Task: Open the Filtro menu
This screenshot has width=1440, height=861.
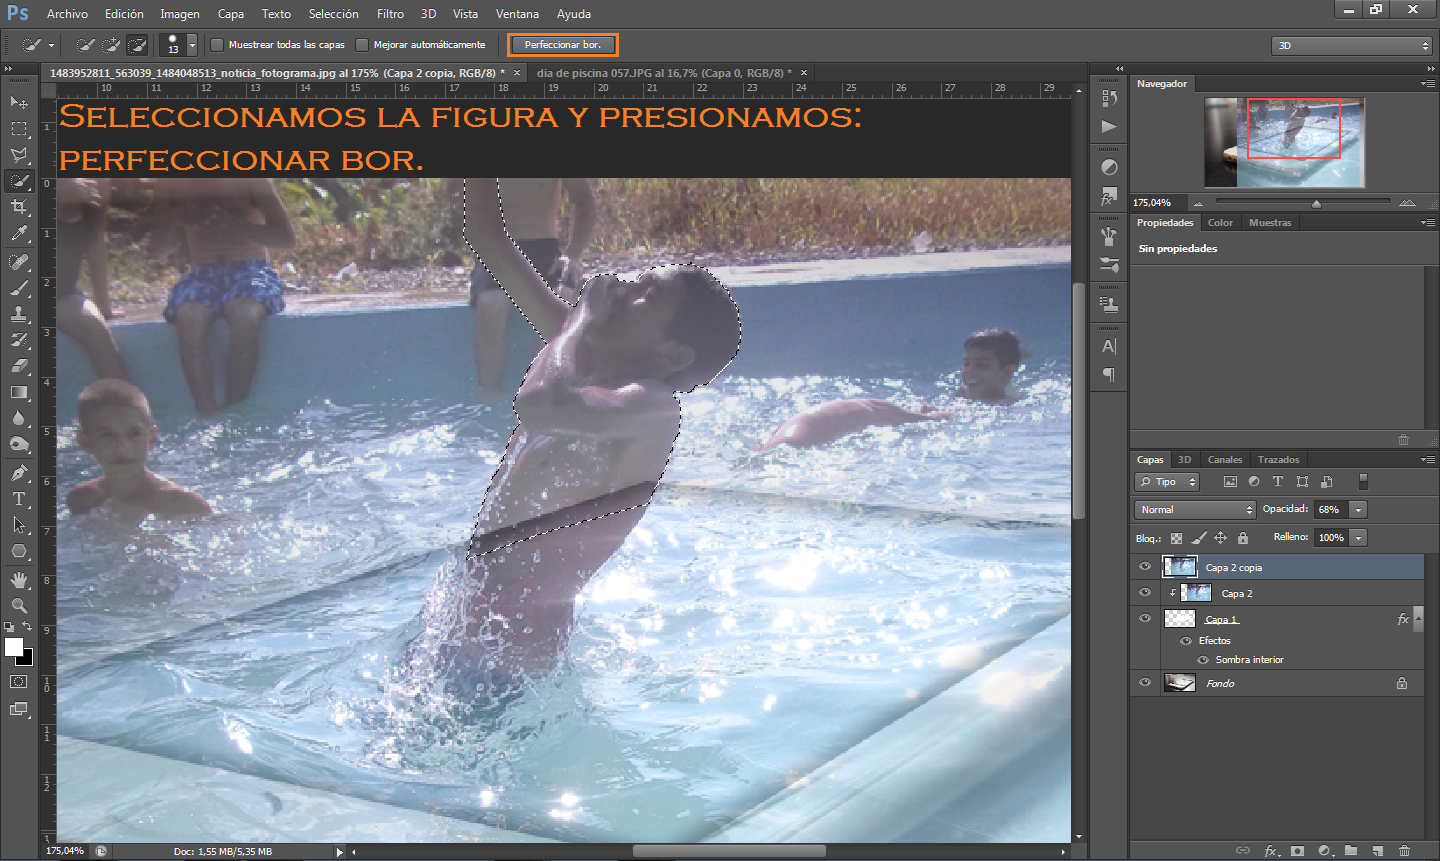Action: (390, 14)
